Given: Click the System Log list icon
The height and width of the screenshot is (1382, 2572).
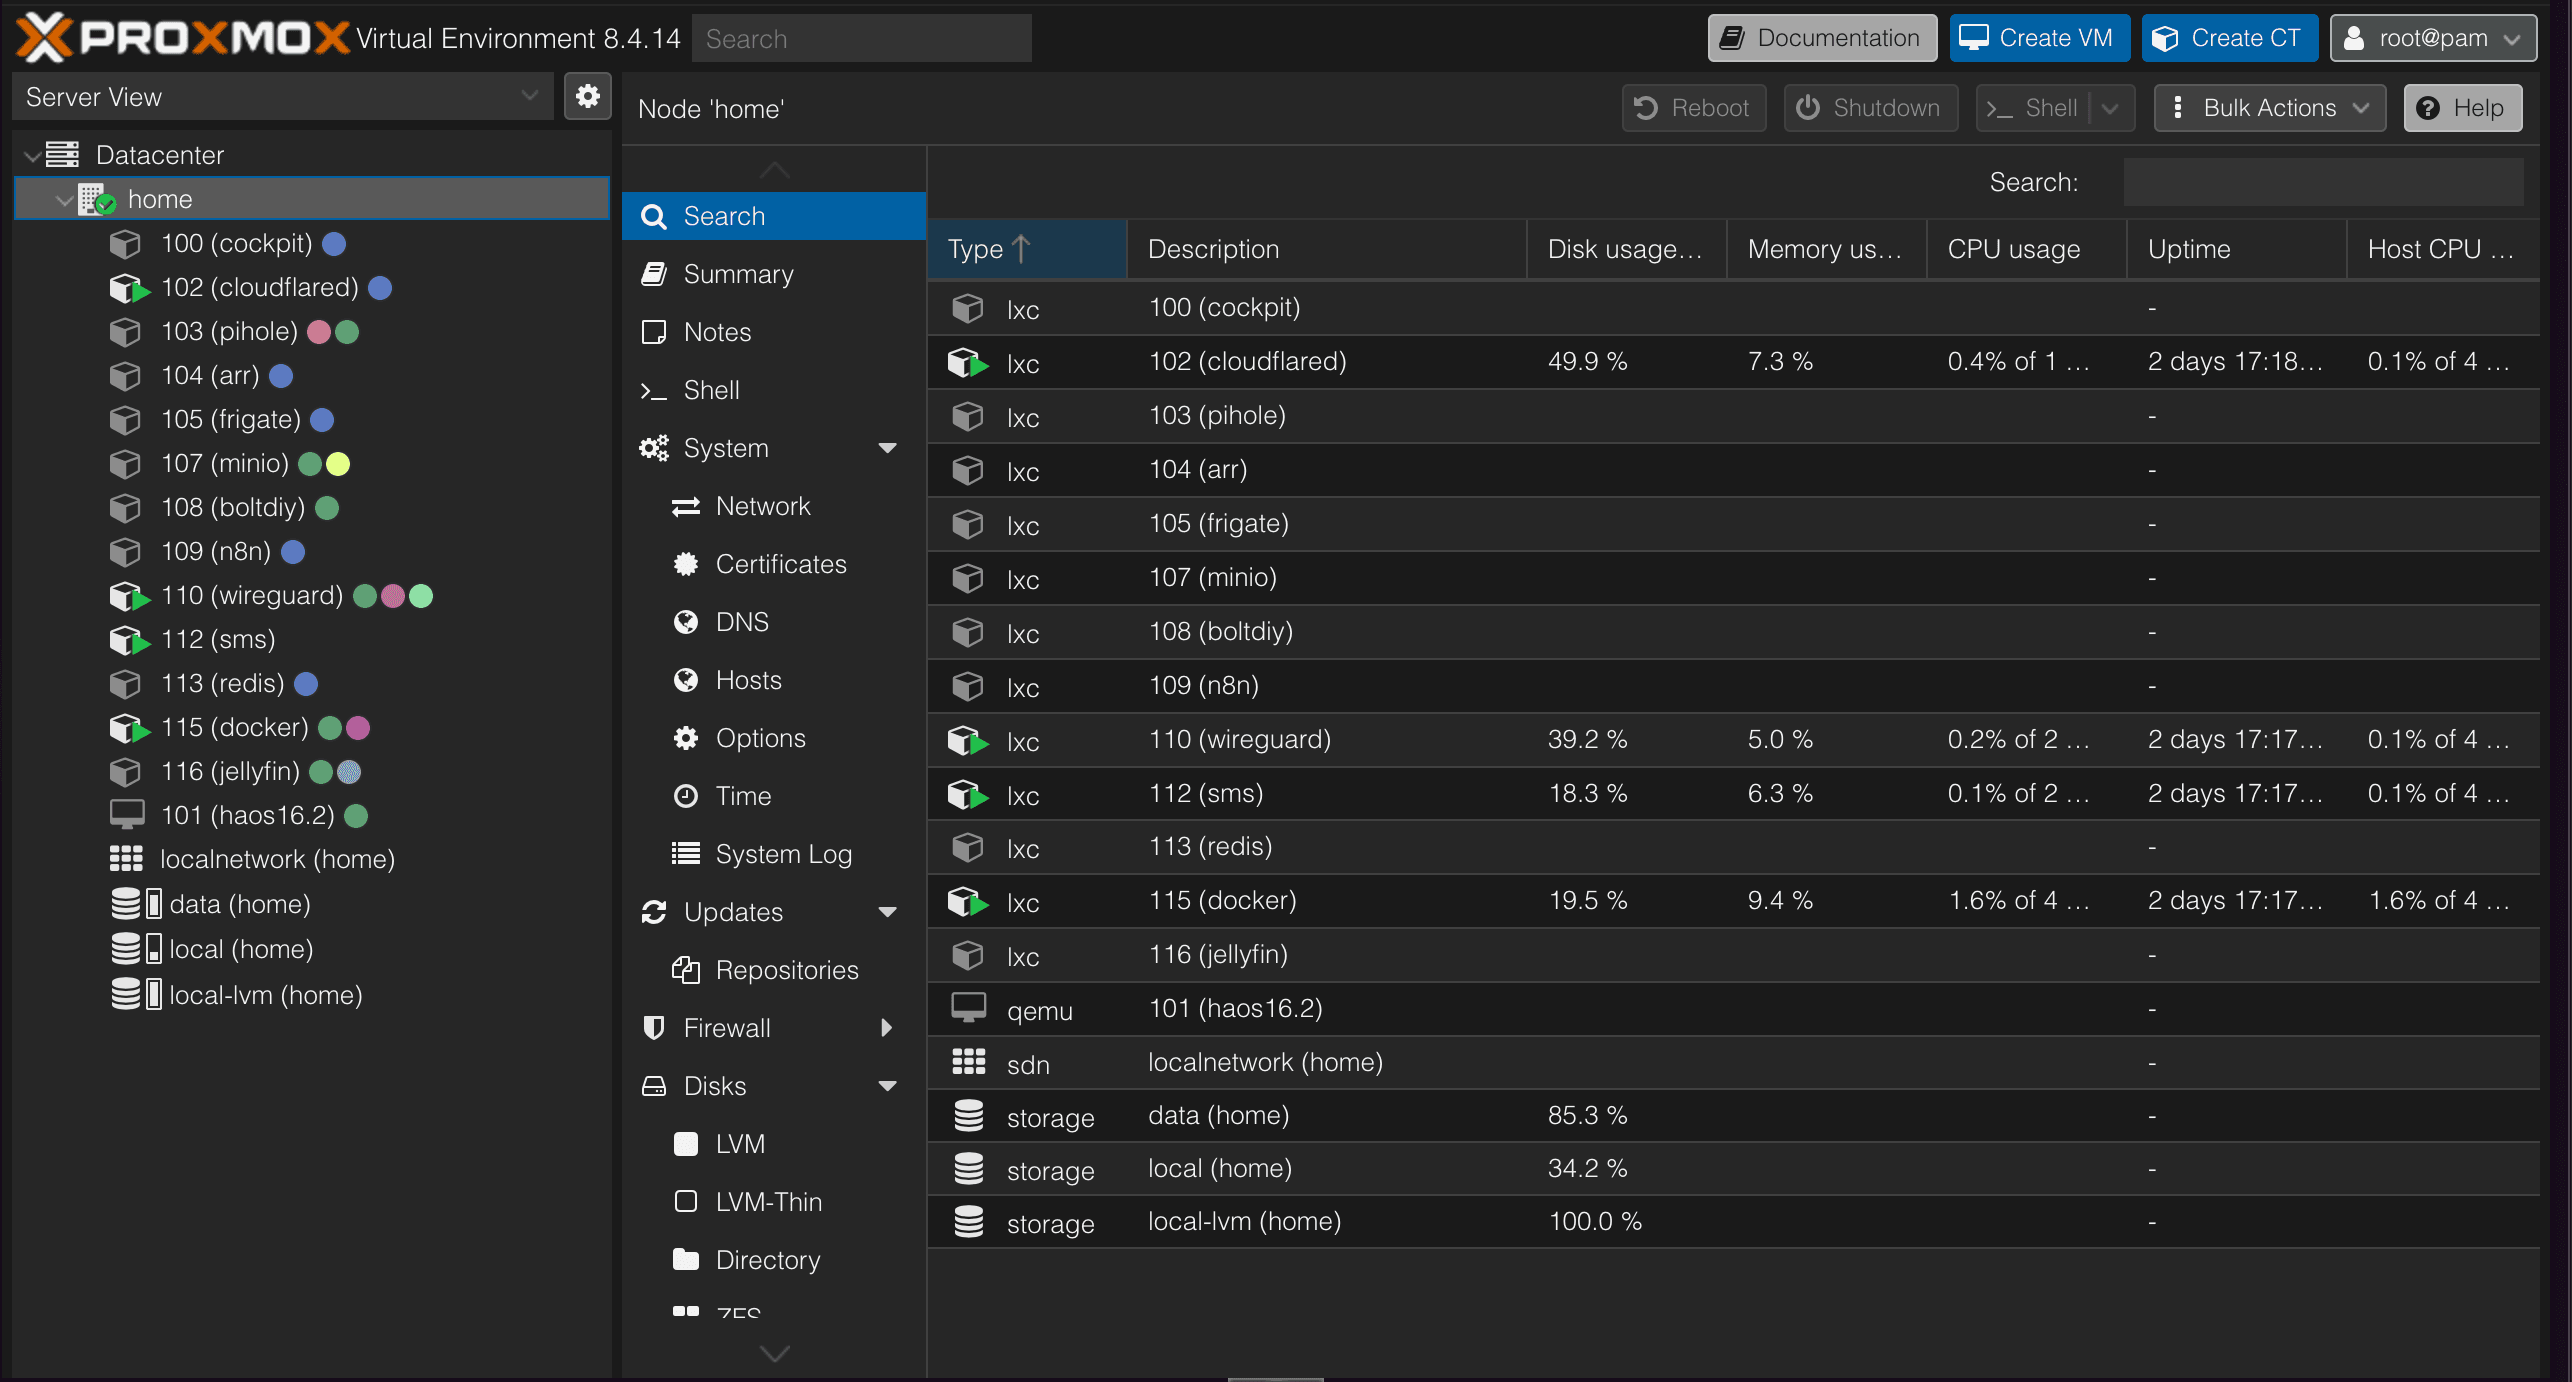Looking at the screenshot, I should click(x=686, y=854).
